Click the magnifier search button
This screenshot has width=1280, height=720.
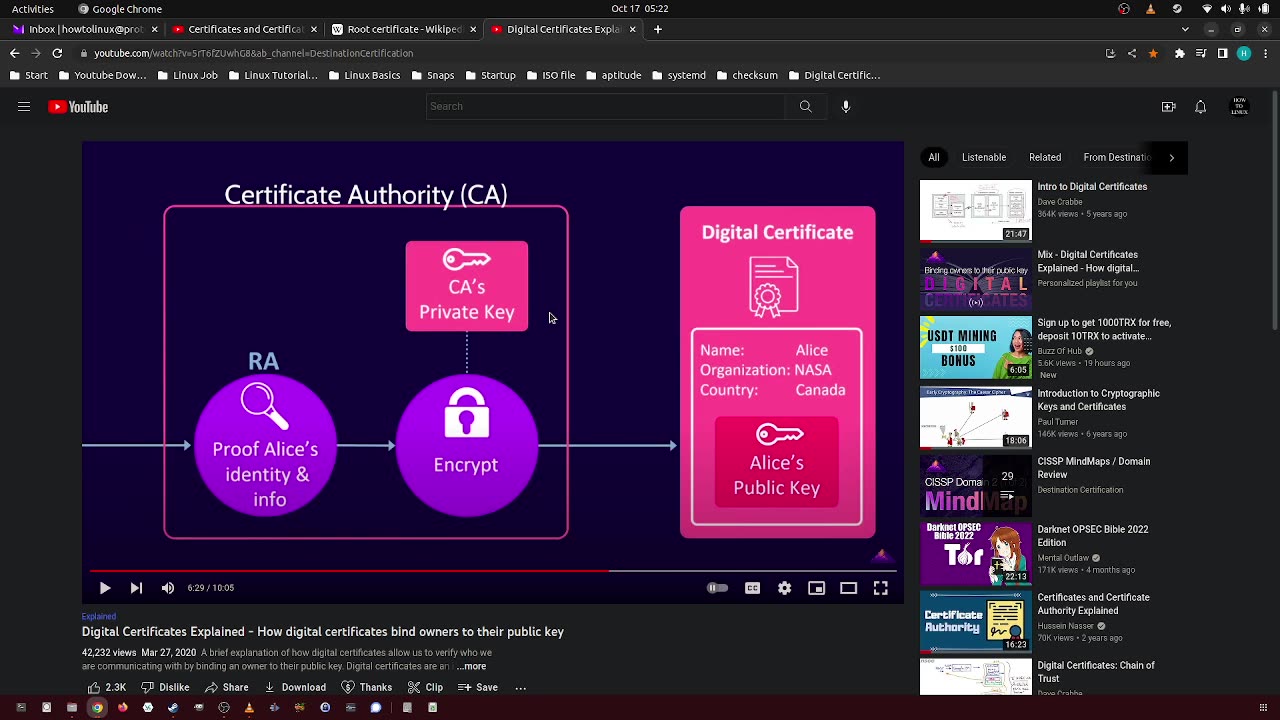tap(805, 106)
